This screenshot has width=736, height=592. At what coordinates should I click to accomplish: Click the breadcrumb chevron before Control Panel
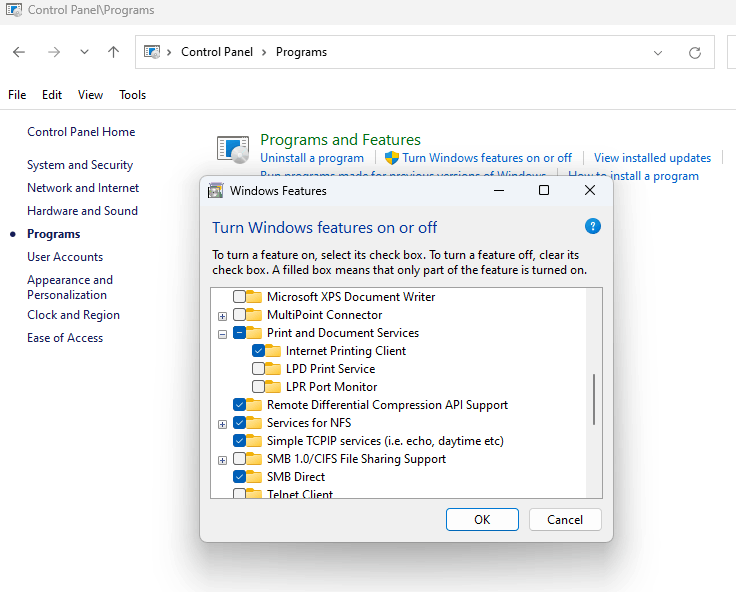tap(169, 52)
